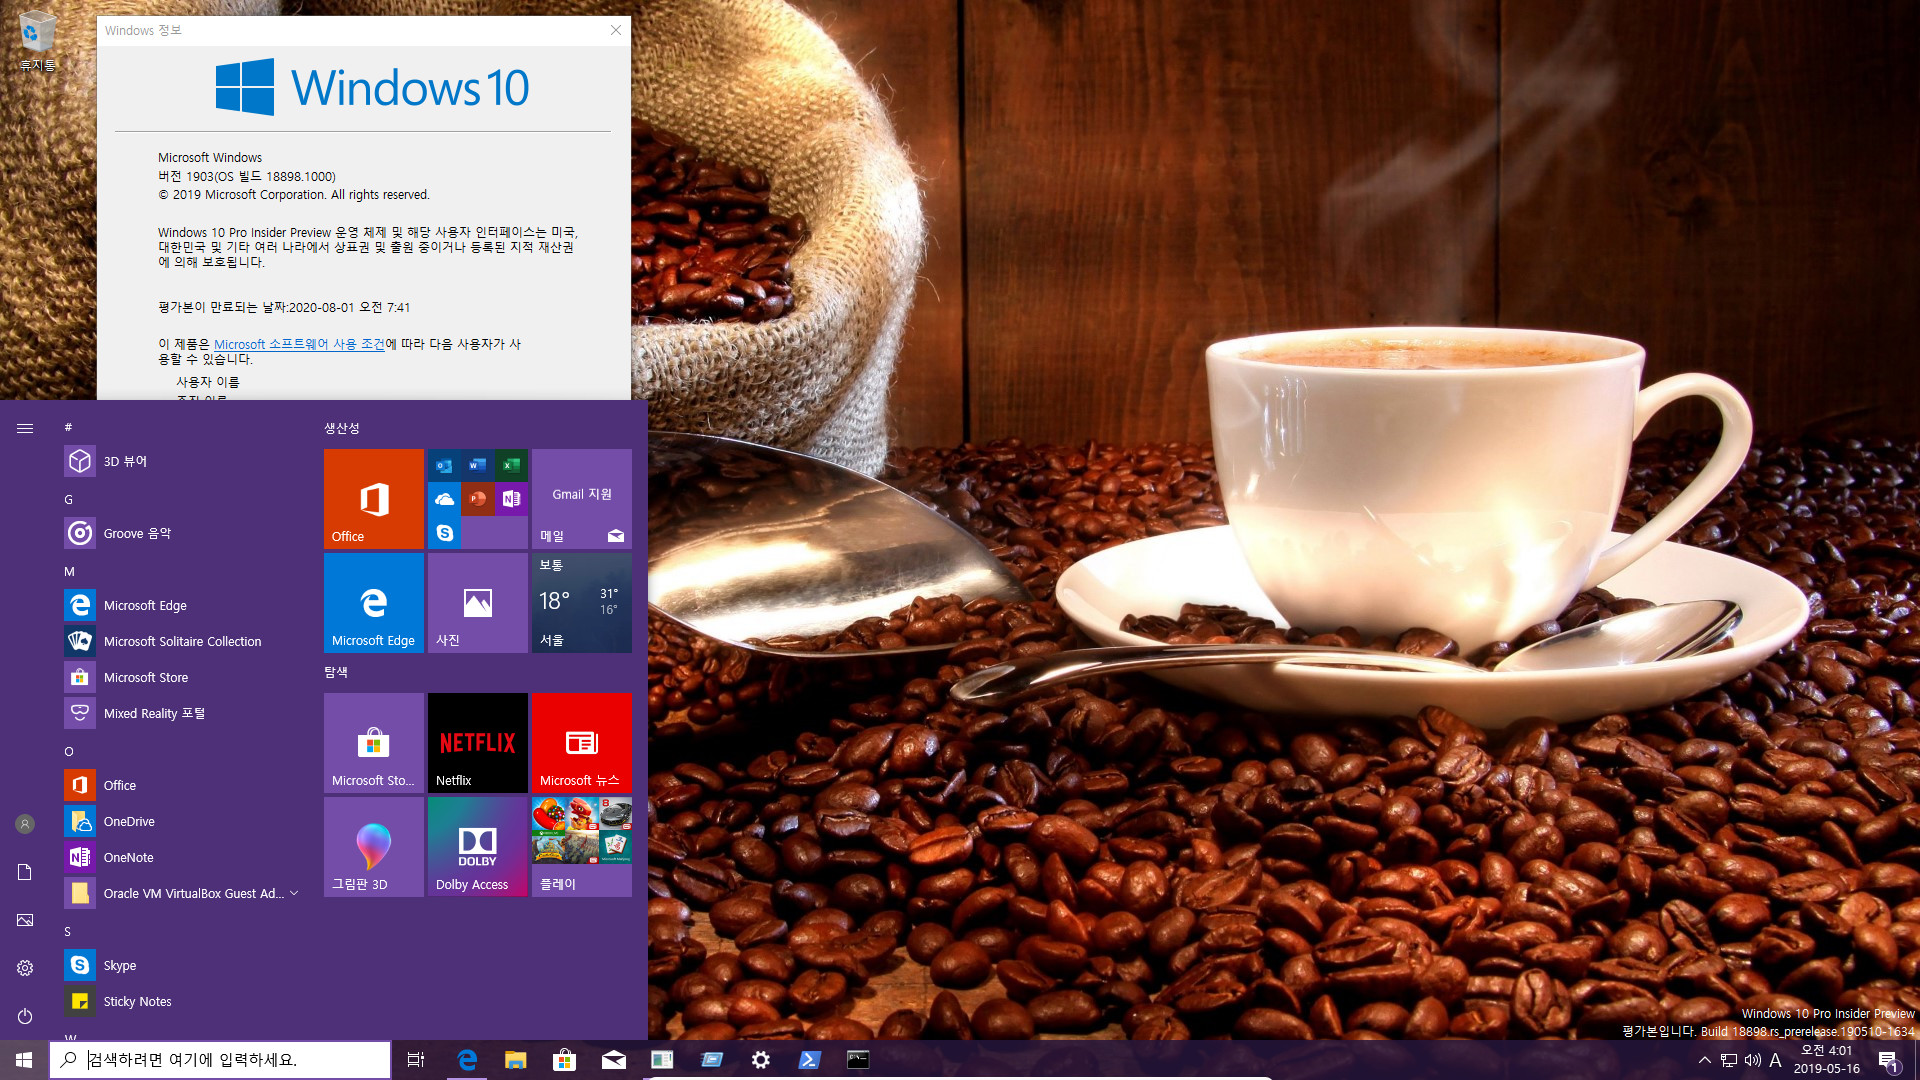Select OneNote from Start menu list
1920x1080 pixels.
click(x=129, y=856)
